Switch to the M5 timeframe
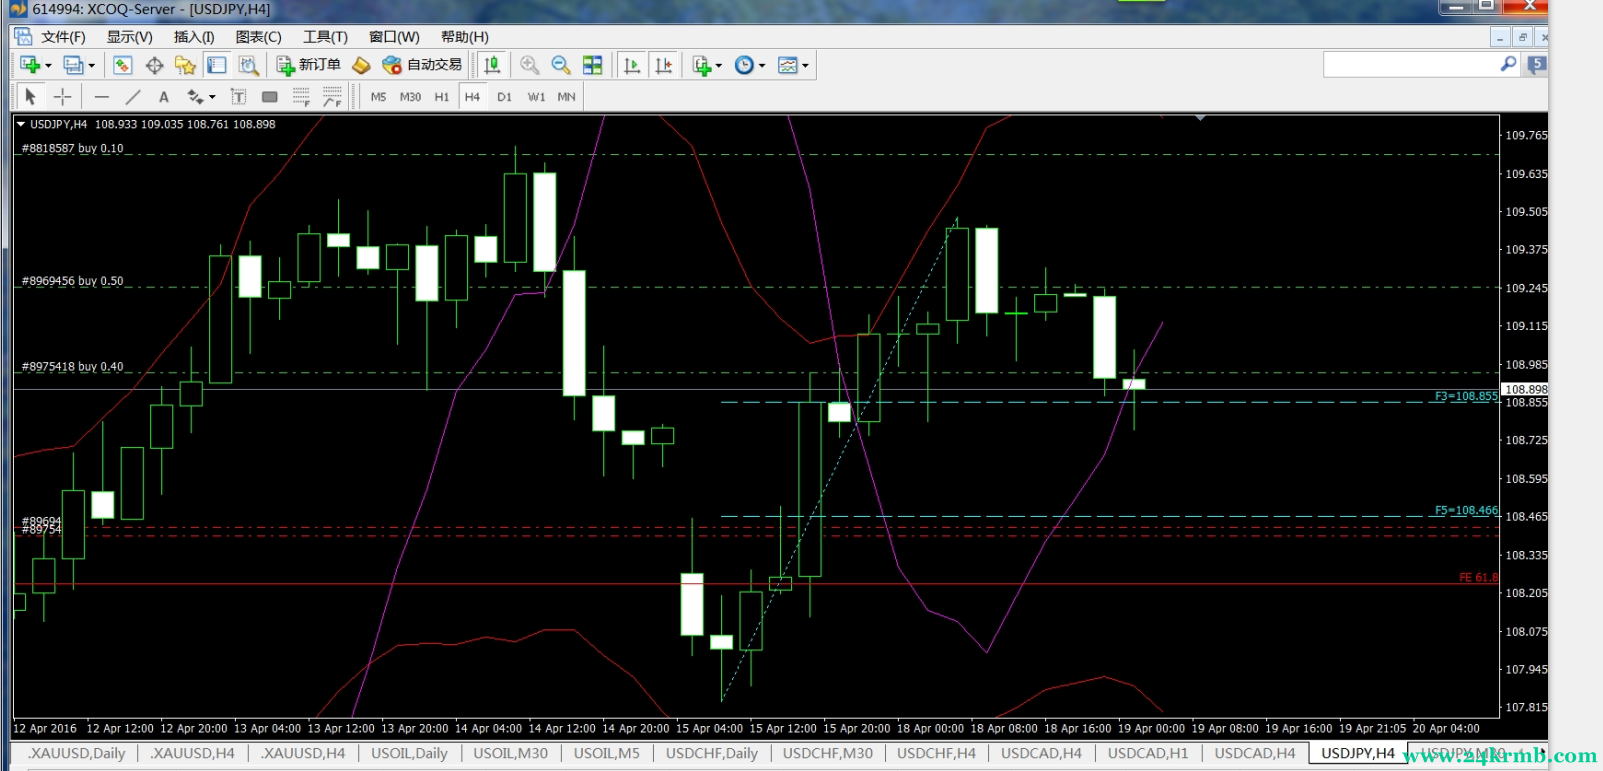Screen dimensions: 1603x771 point(378,97)
